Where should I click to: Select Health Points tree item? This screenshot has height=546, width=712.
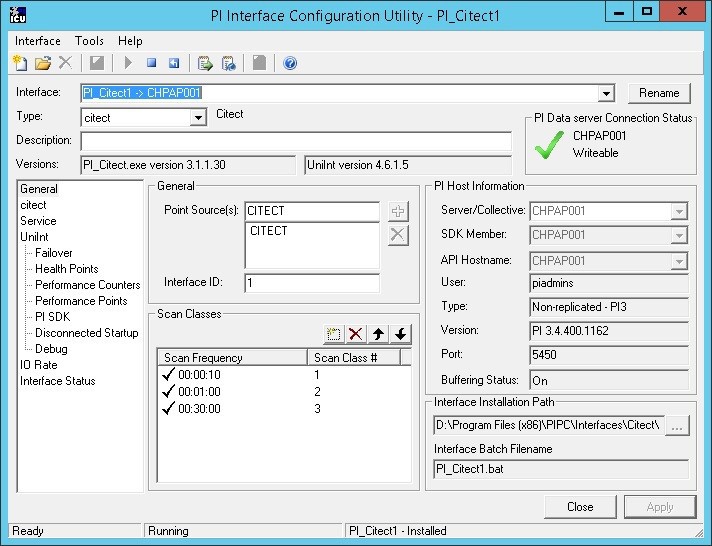pos(67,268)
